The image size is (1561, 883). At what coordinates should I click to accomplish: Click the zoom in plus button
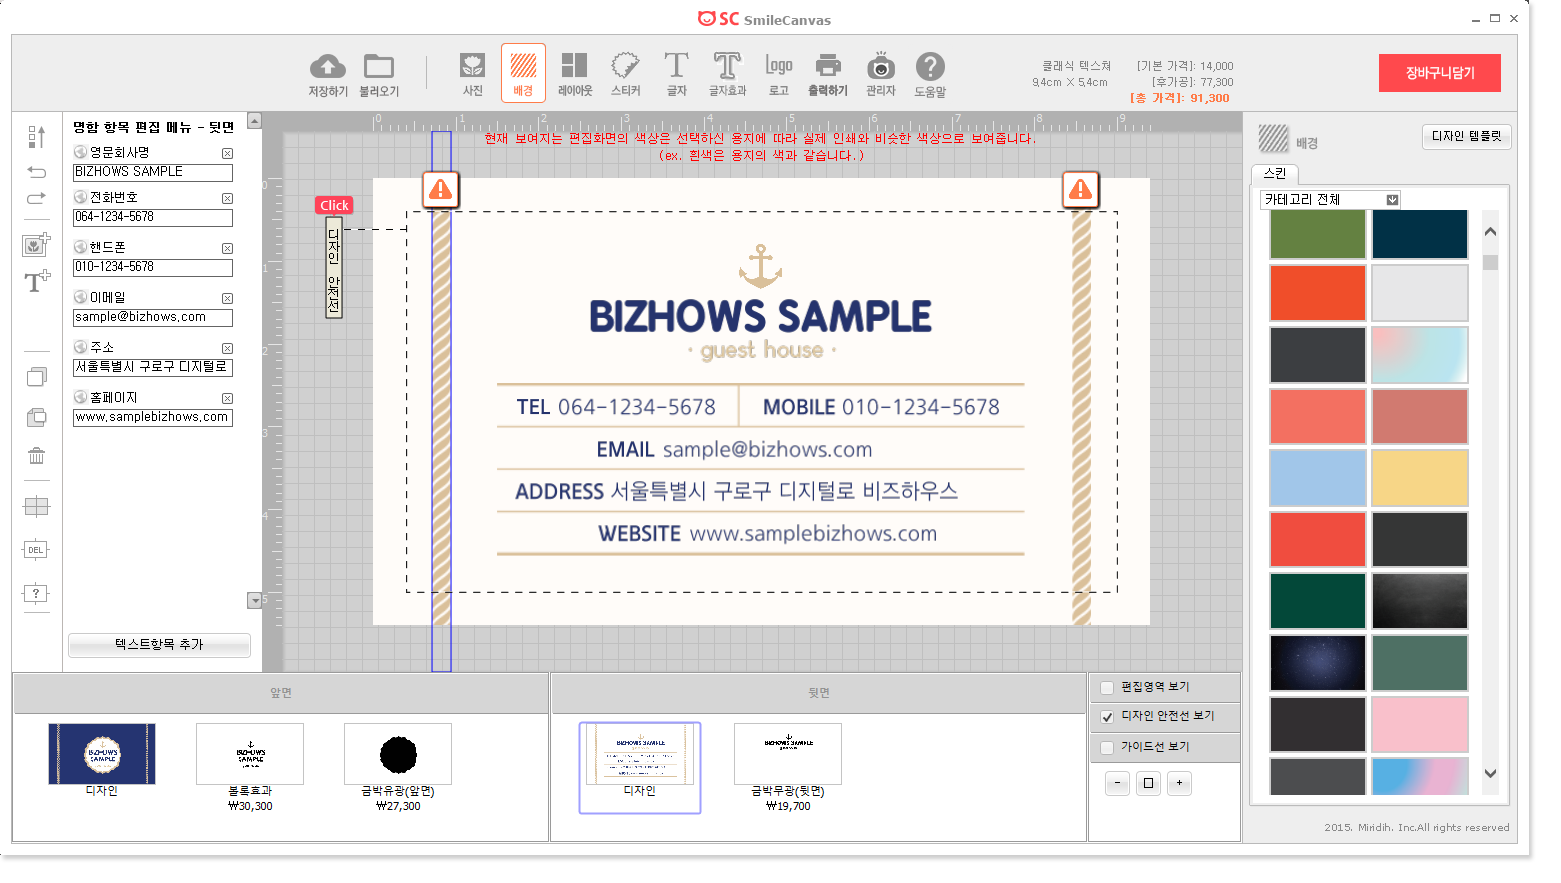pos(1179,783)
